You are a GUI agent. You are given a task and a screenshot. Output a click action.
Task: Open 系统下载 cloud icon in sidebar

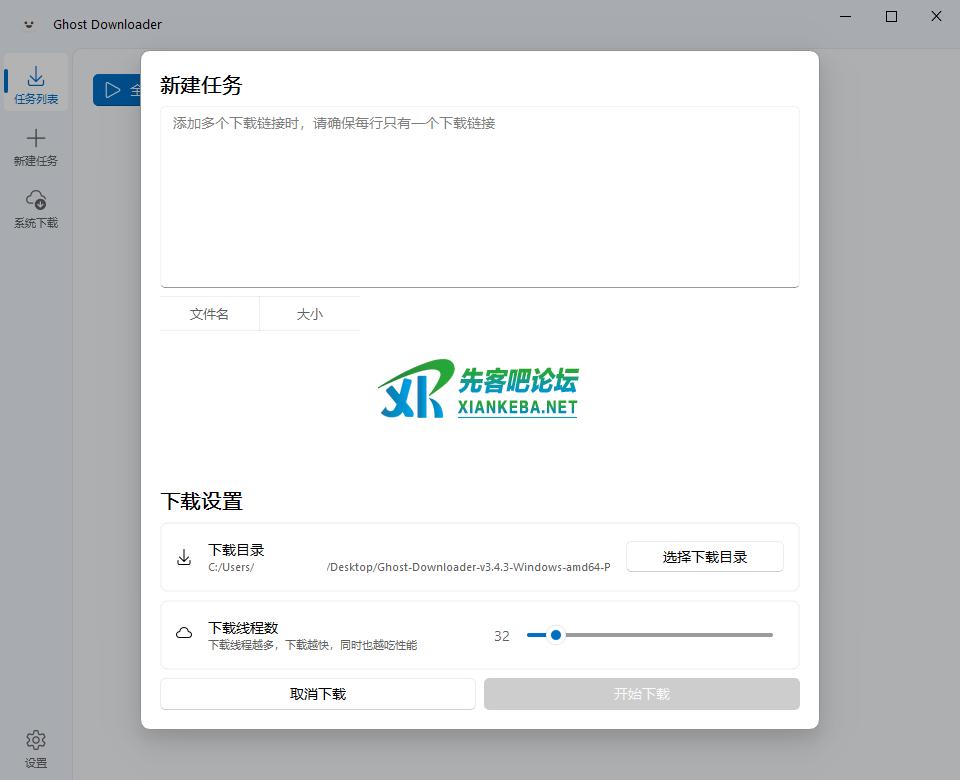36,200
